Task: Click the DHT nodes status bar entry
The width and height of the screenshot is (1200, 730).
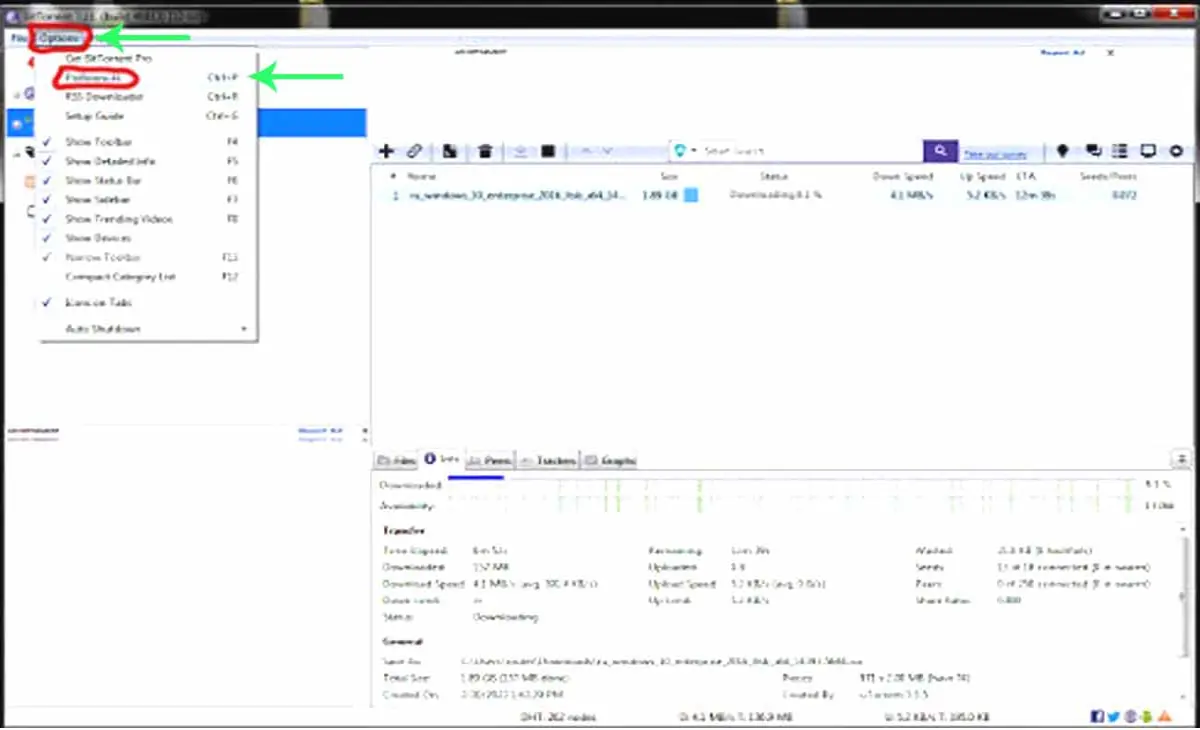Action: [559, 717]
